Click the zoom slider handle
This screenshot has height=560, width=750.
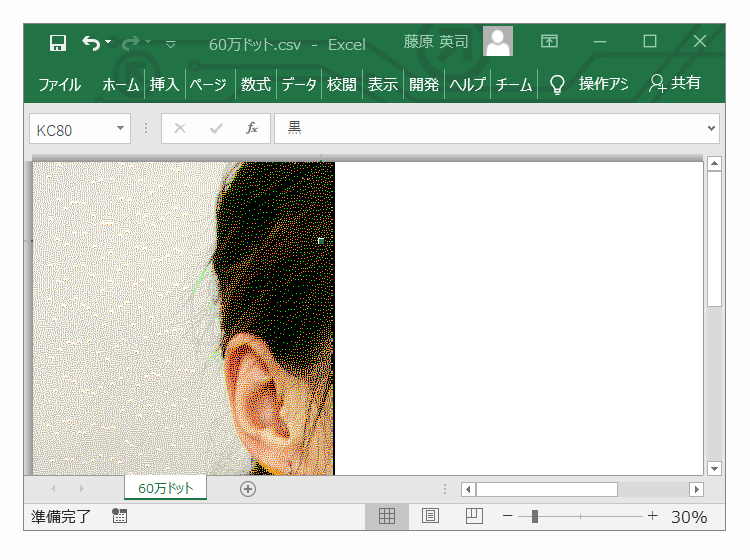click(535, 516)
